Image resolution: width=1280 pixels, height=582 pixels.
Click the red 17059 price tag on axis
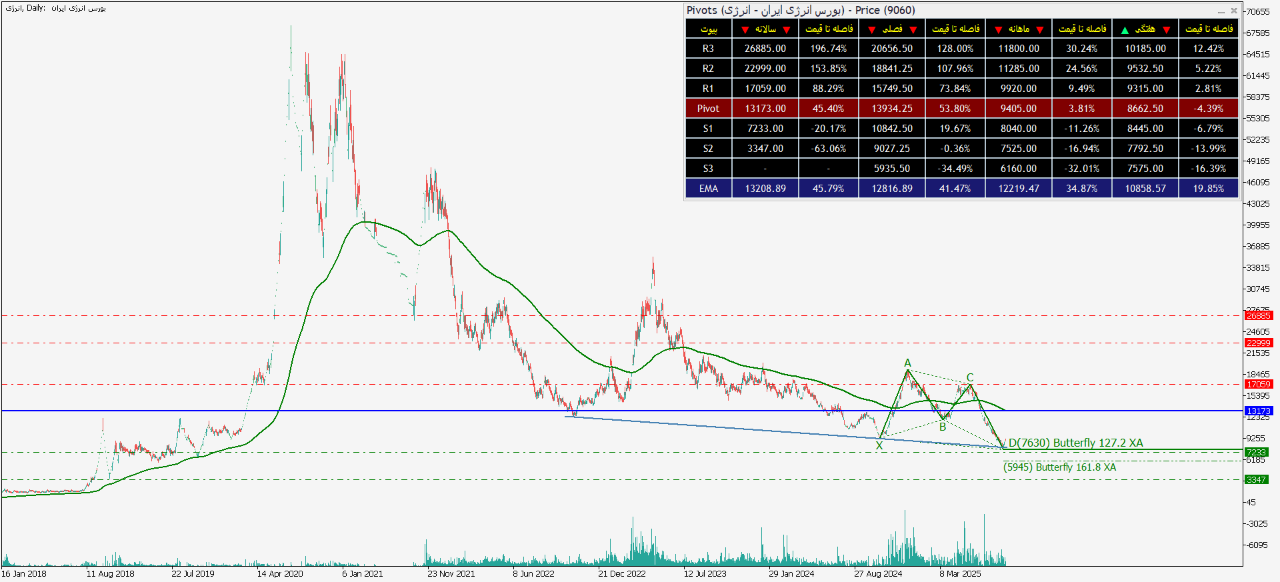click(1257, 384)
